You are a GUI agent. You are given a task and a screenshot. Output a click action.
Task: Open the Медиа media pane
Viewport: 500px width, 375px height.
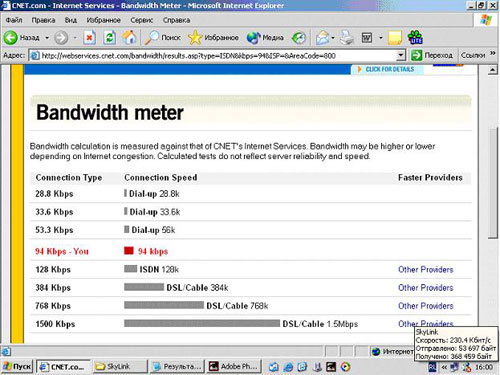[265, 38]
